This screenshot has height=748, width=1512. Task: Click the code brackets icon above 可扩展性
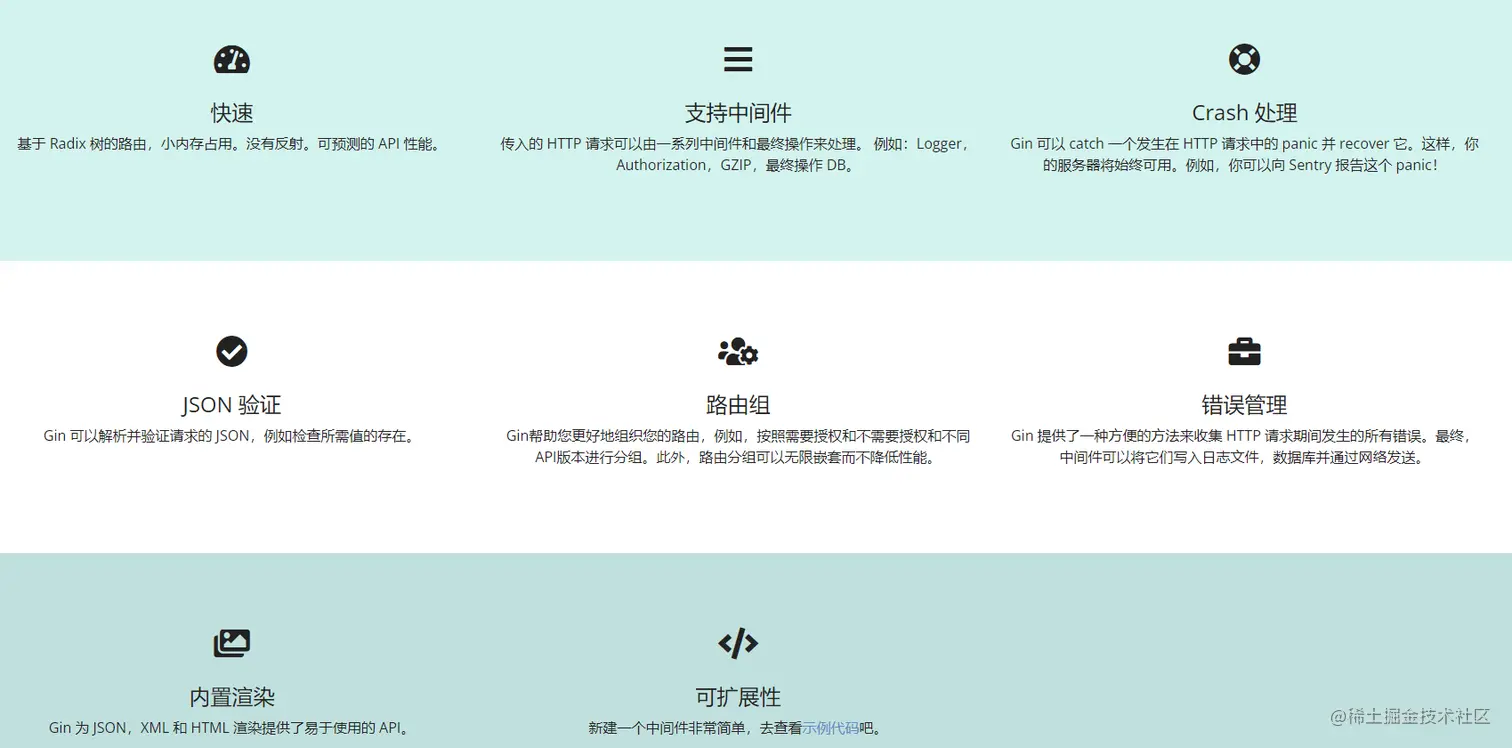[x=738, y=643]
